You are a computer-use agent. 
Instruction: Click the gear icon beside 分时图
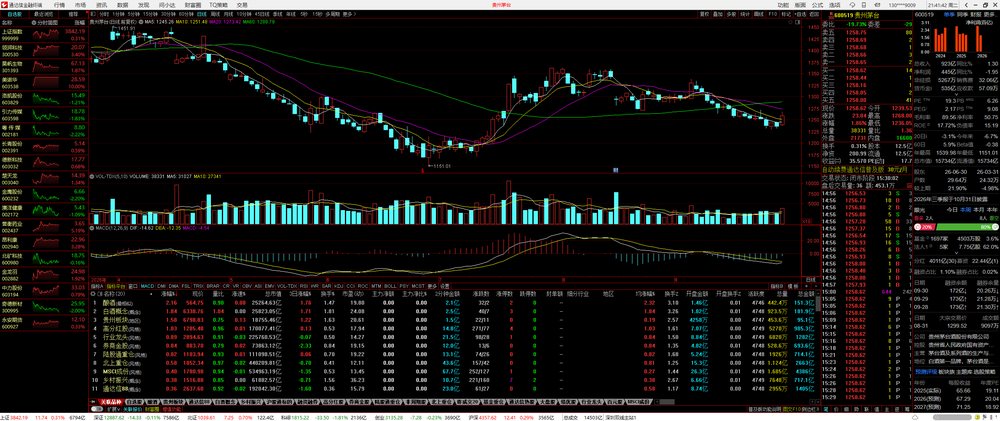click(x=34, y=22)
